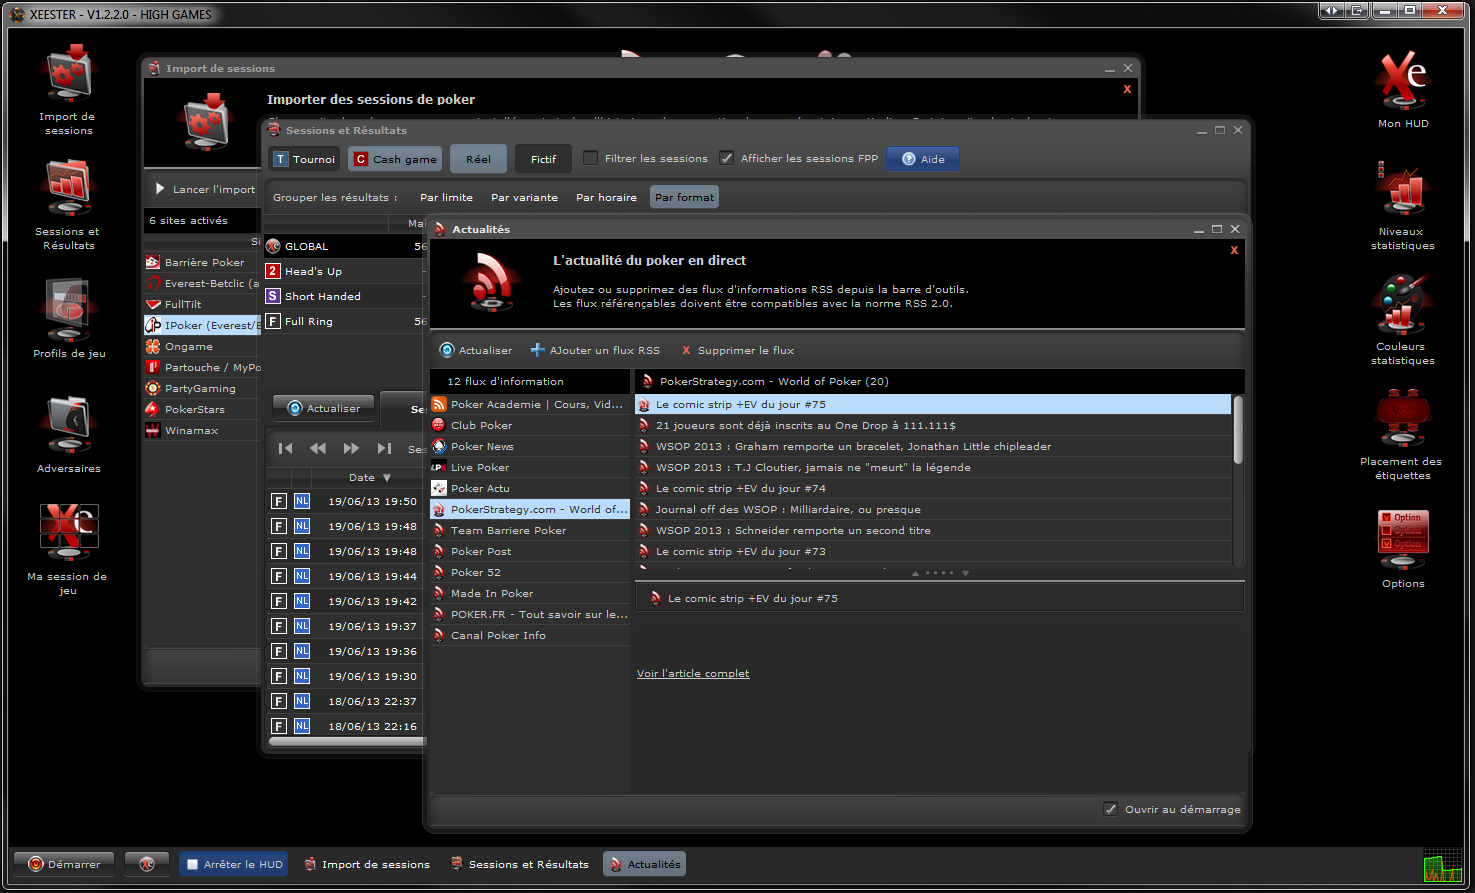Select session dated 19/06/13 19:50
The height and width of the screenshot is (893, 1475).
[347, 501]
